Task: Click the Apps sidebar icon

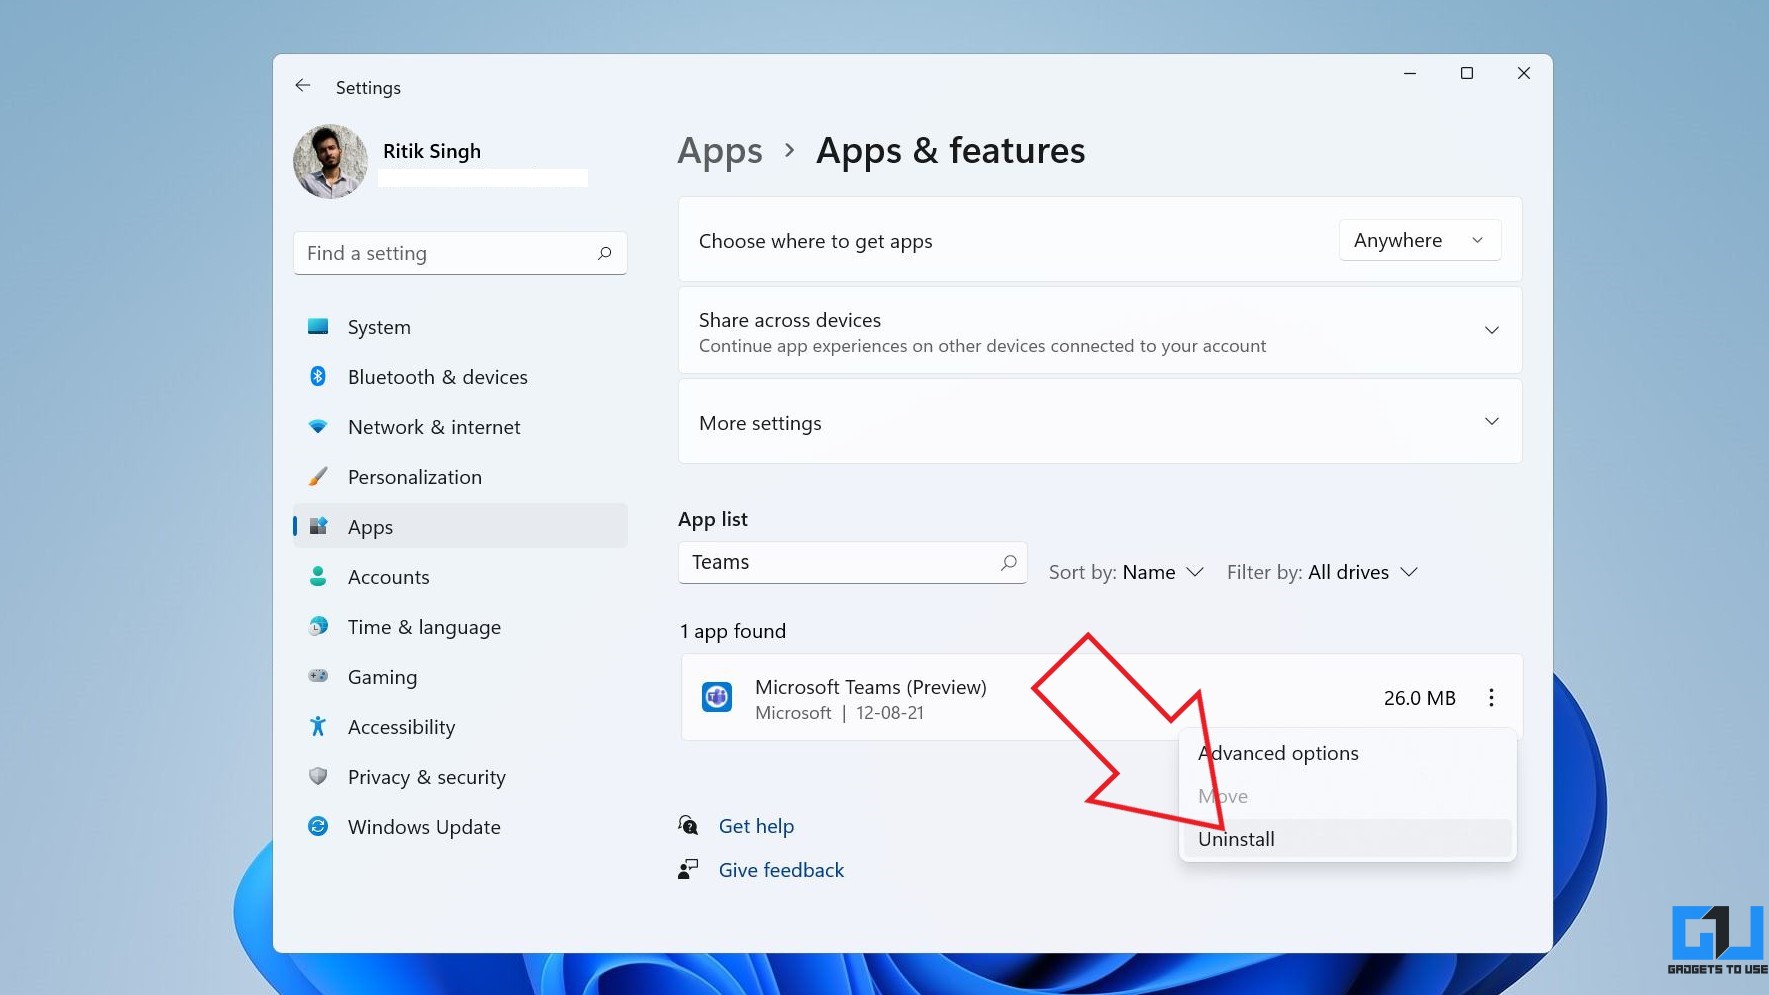Action: pos(318,526)
